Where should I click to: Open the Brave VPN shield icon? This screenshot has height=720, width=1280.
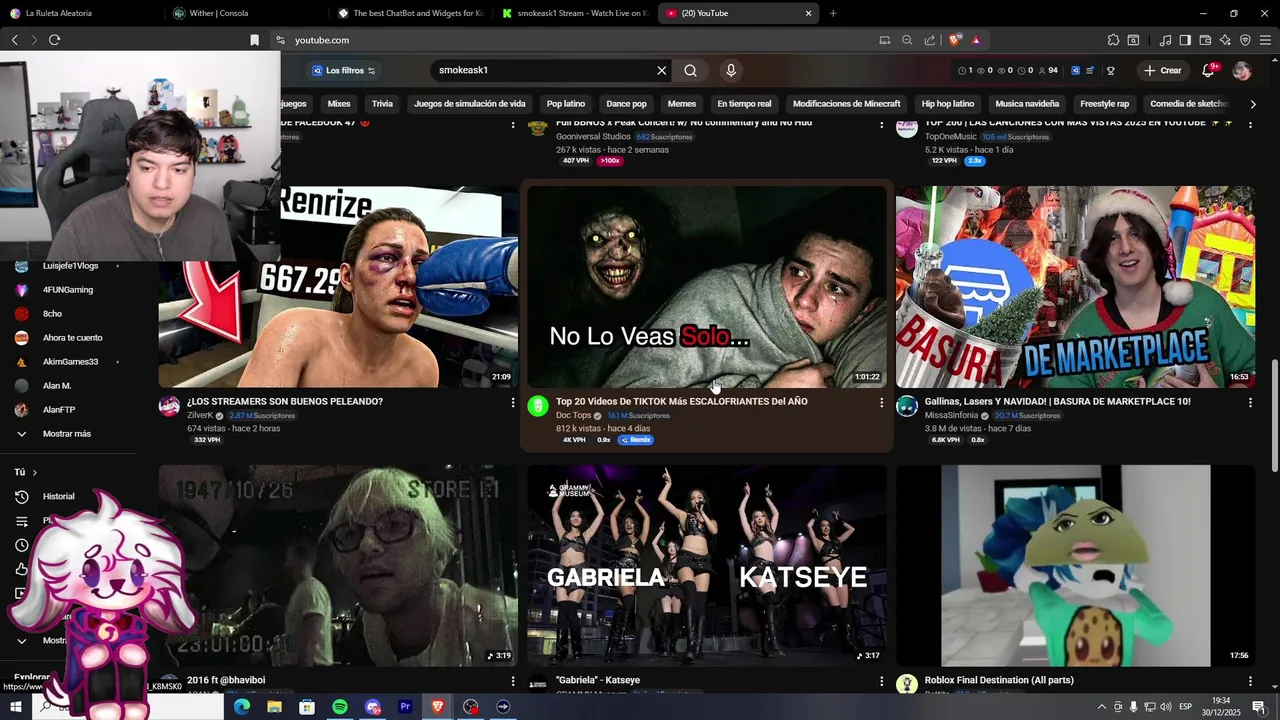pyautogui.click(x=1245, y=40)
